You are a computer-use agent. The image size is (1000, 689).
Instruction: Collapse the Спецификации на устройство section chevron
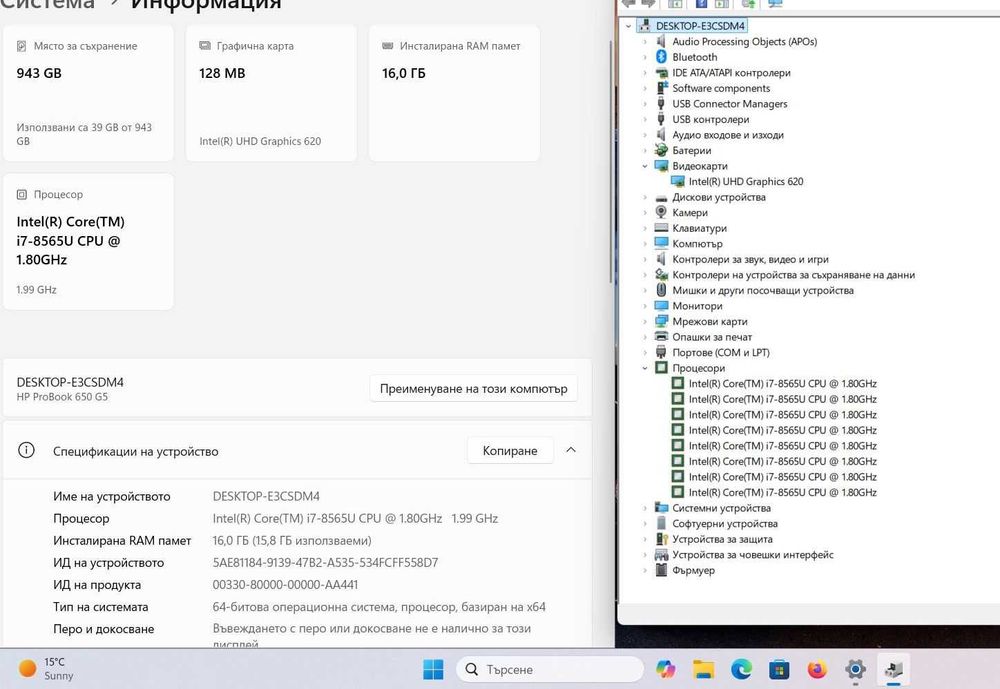571,450
